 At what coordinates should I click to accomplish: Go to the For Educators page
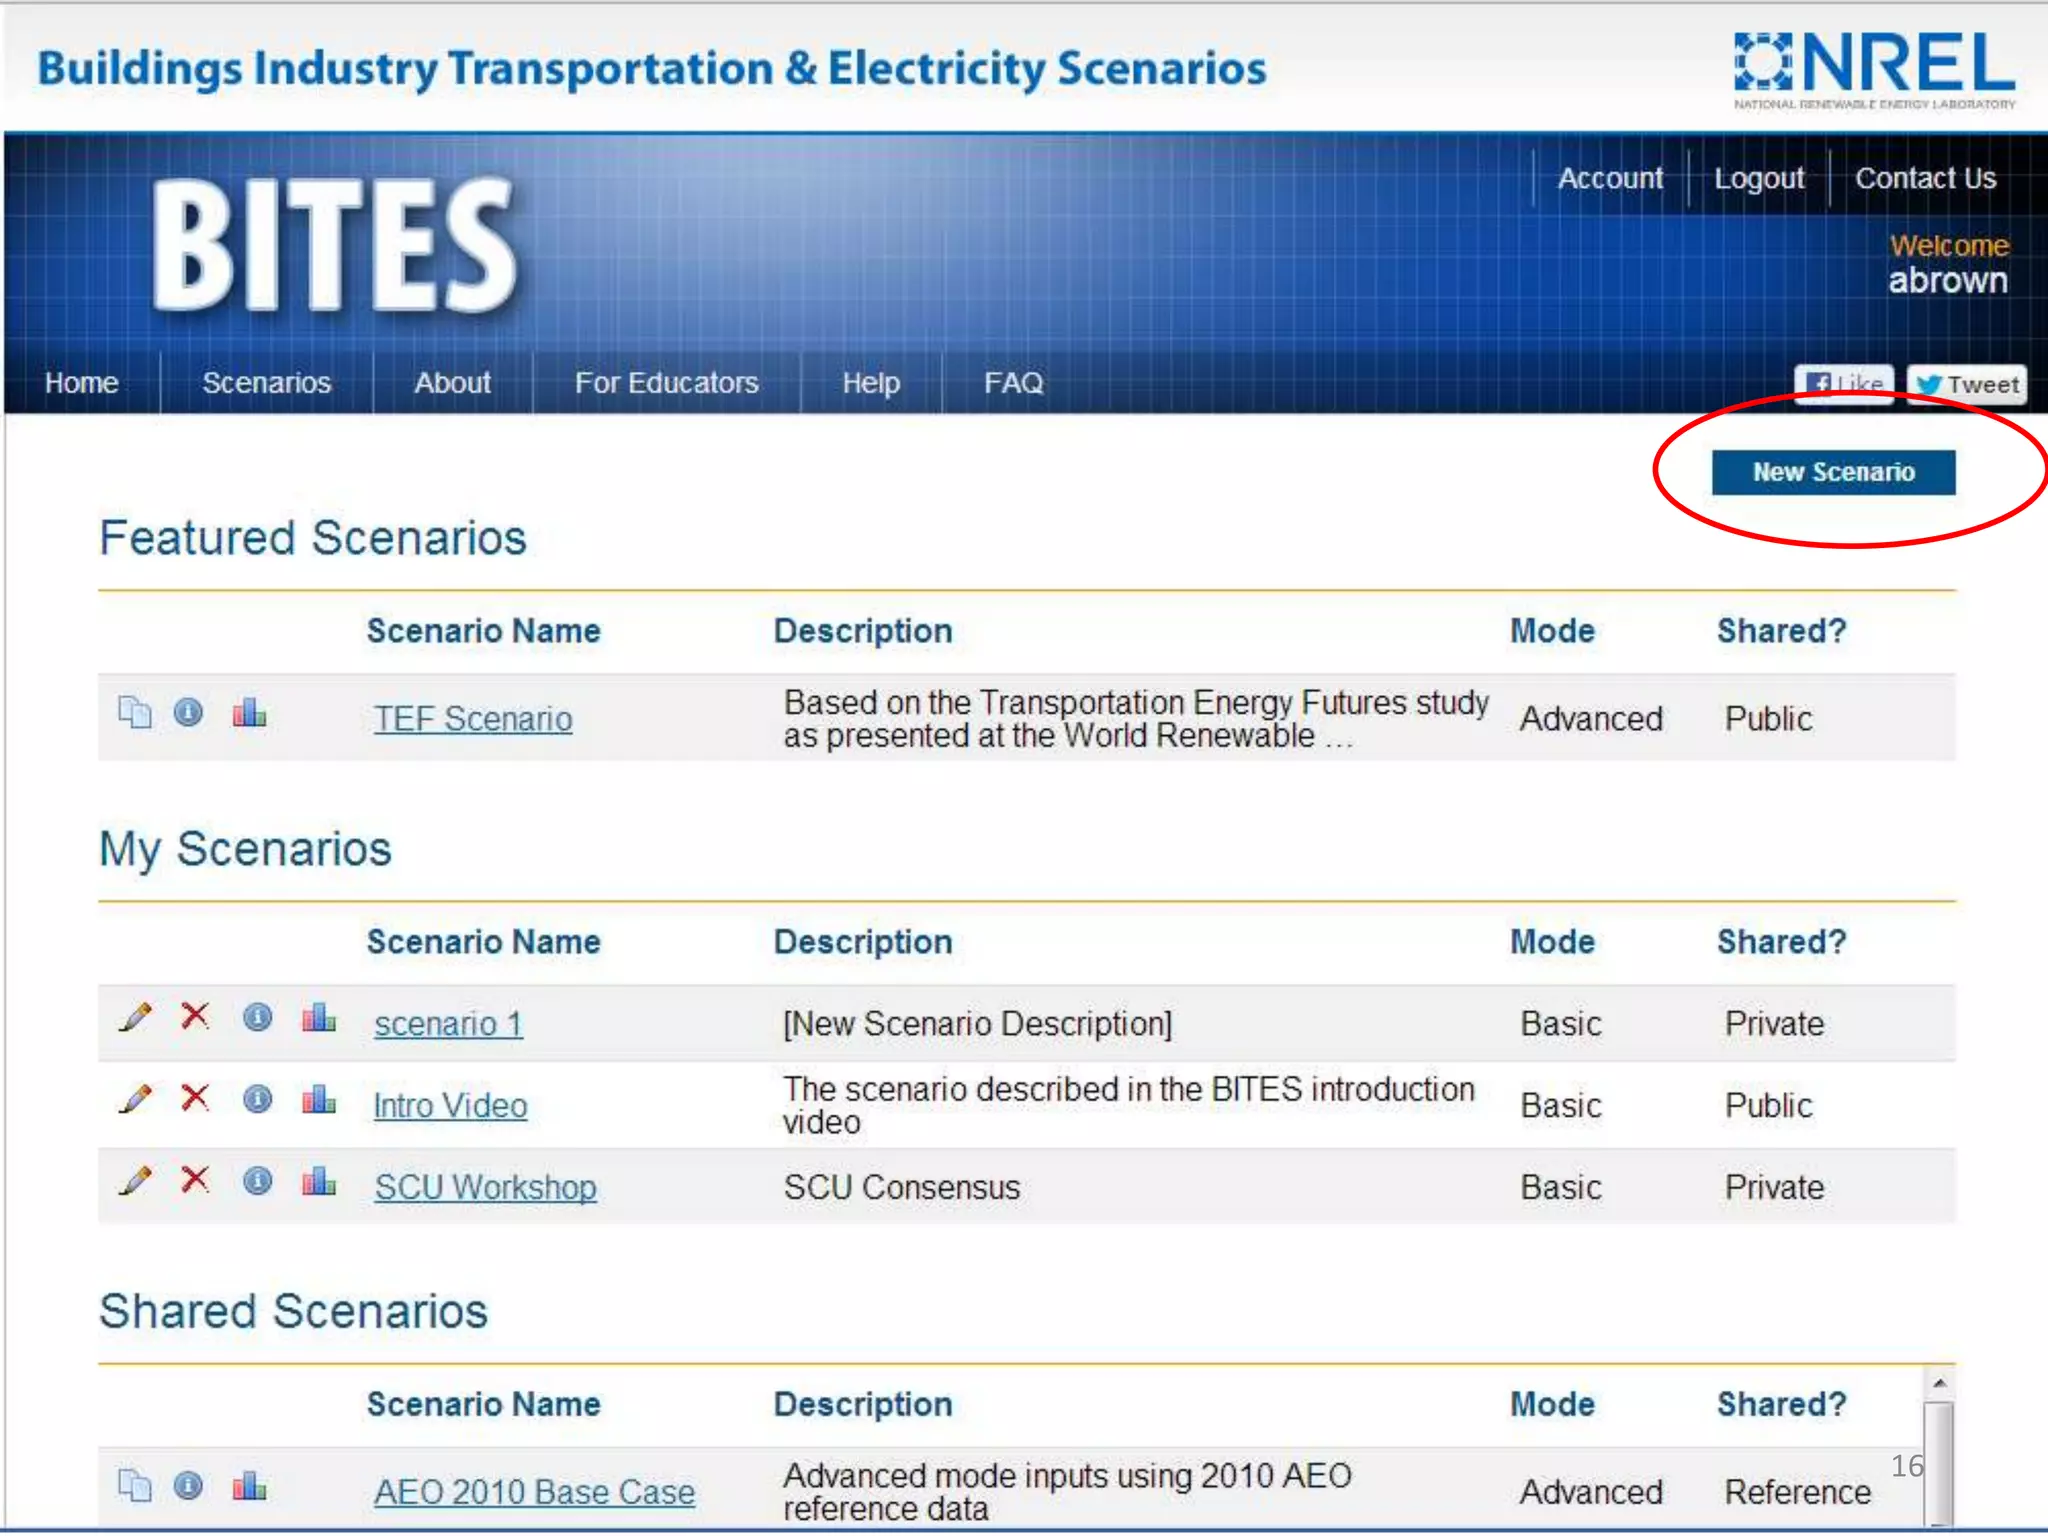click(666, 383)
